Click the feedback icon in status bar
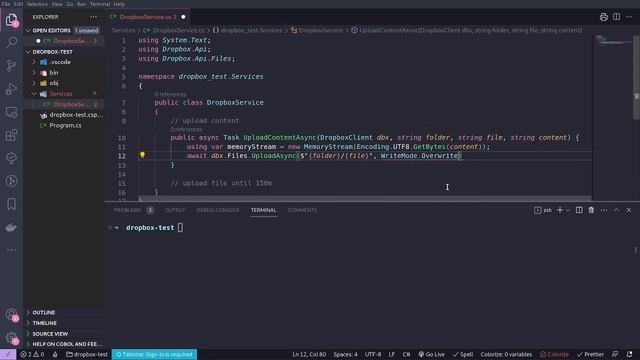 tap(615, 354)
